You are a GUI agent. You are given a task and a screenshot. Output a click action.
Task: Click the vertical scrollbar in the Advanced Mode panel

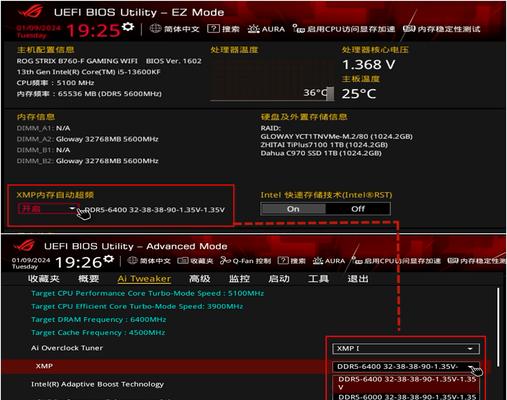click(498, 327)
